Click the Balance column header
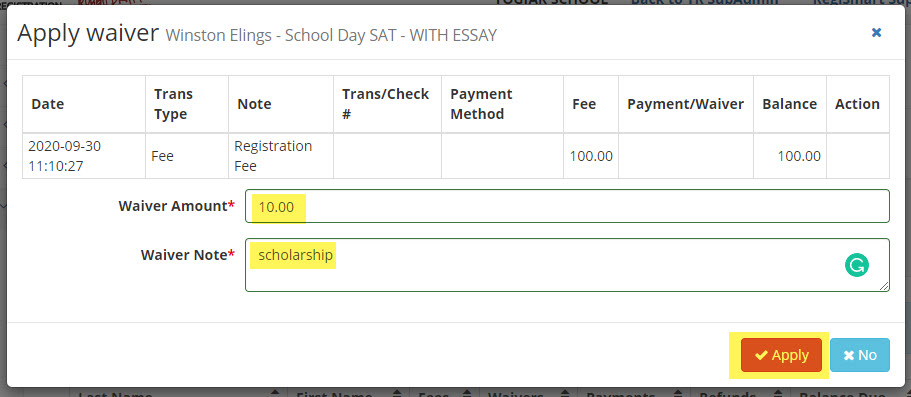 [x=790, y=104]
